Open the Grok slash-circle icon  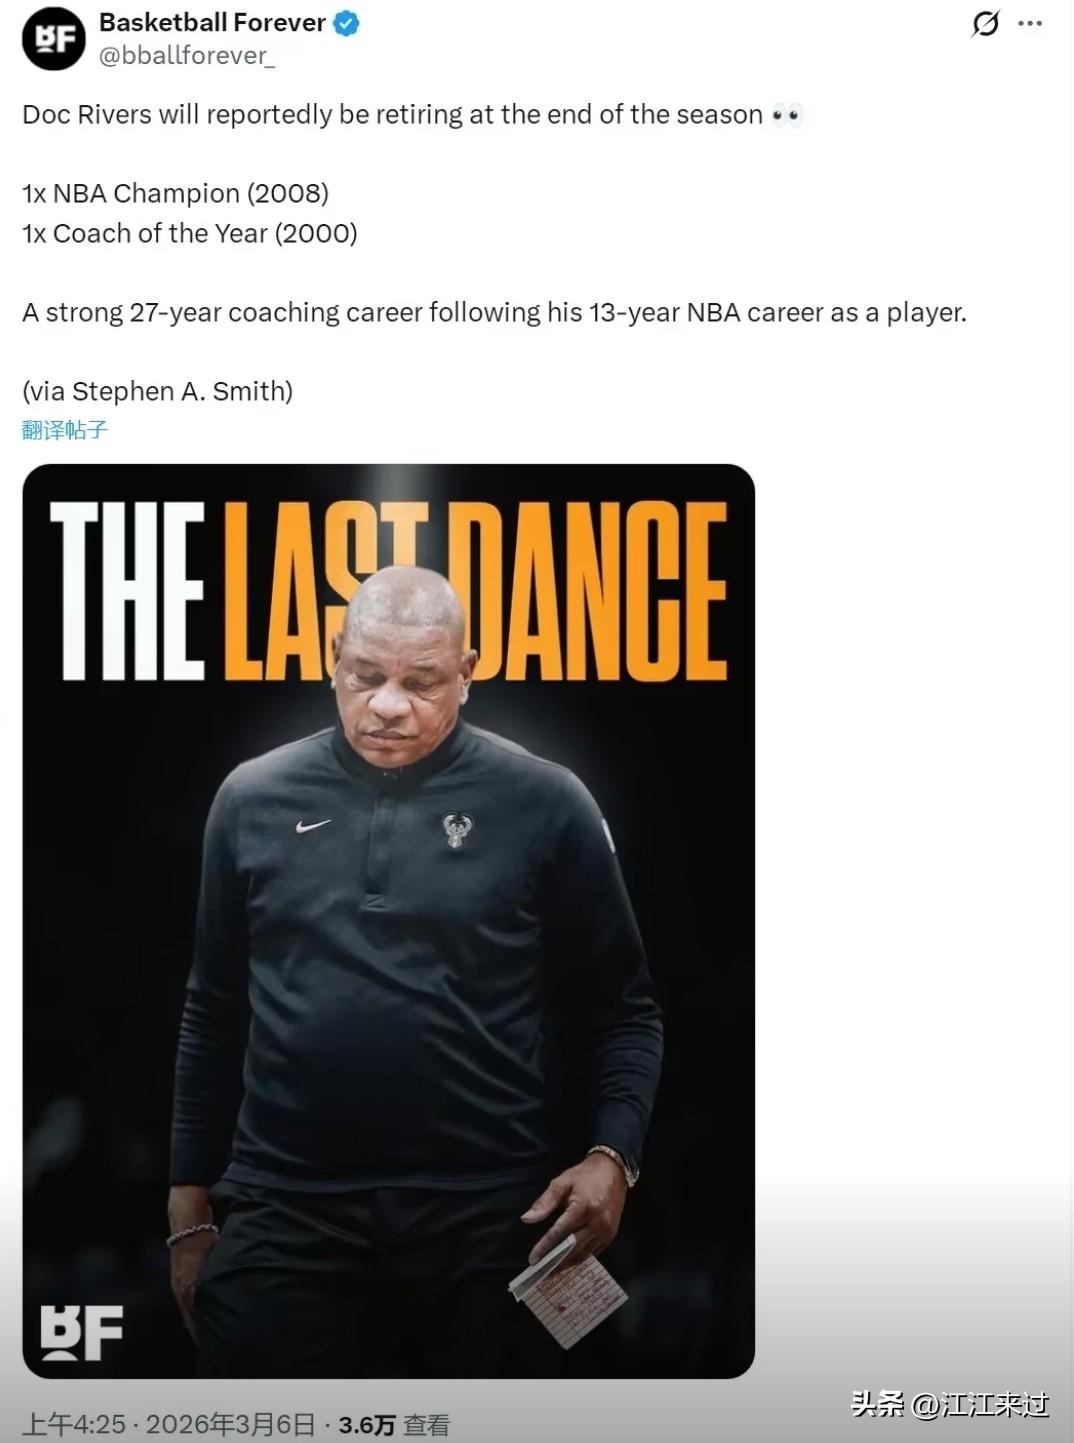[985, 23]
